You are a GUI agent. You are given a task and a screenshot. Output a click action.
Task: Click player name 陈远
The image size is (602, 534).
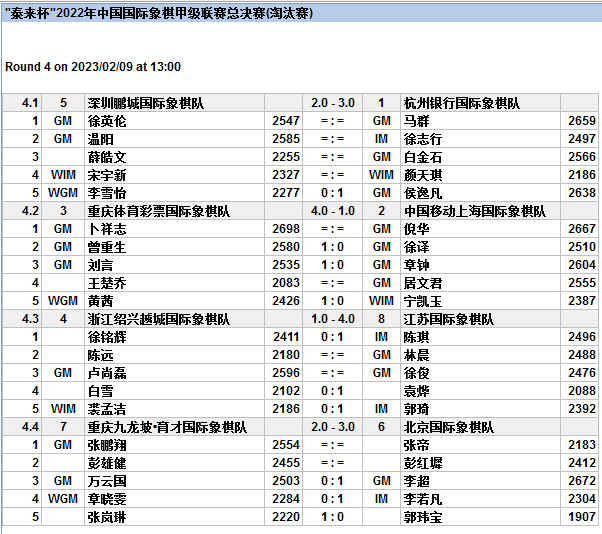point(100,355)
